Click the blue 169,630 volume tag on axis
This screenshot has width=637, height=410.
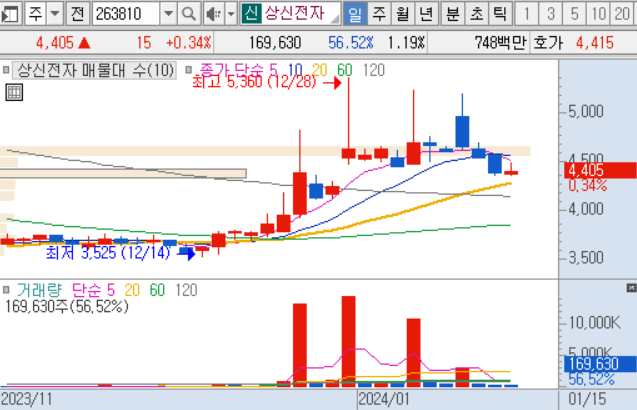(600, 364)
